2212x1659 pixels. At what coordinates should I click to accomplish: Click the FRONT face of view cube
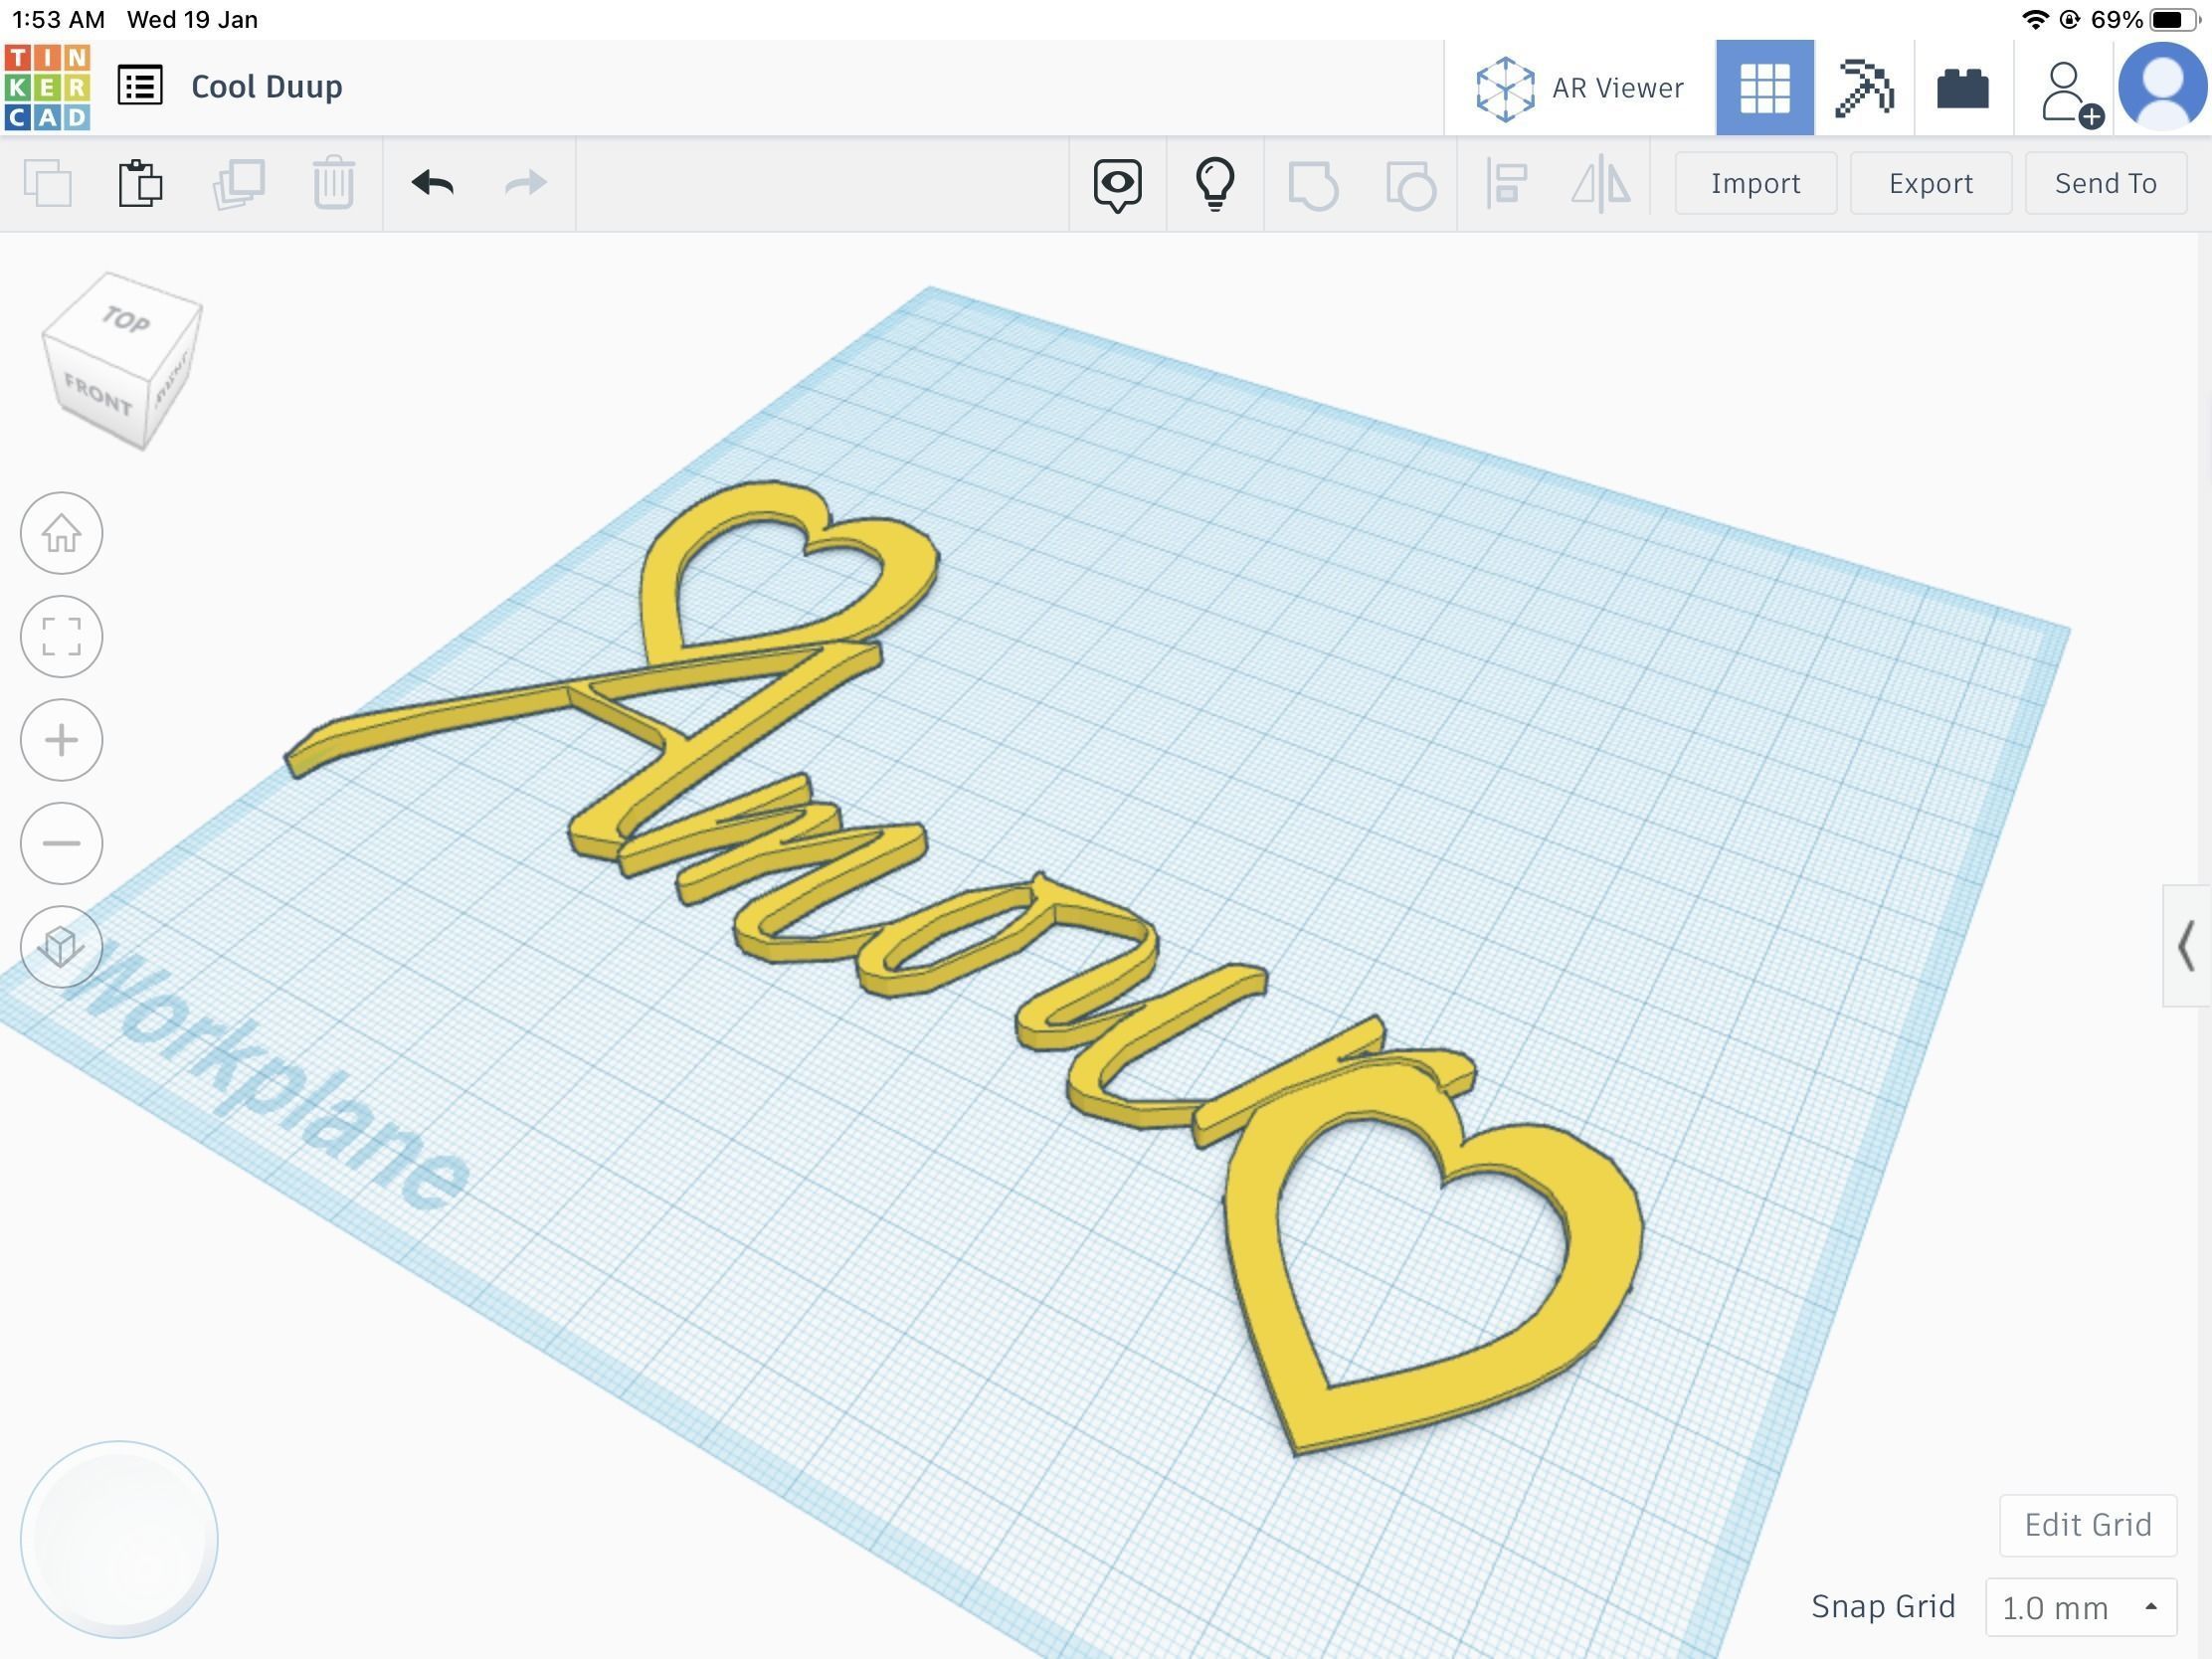coord(98,394)
